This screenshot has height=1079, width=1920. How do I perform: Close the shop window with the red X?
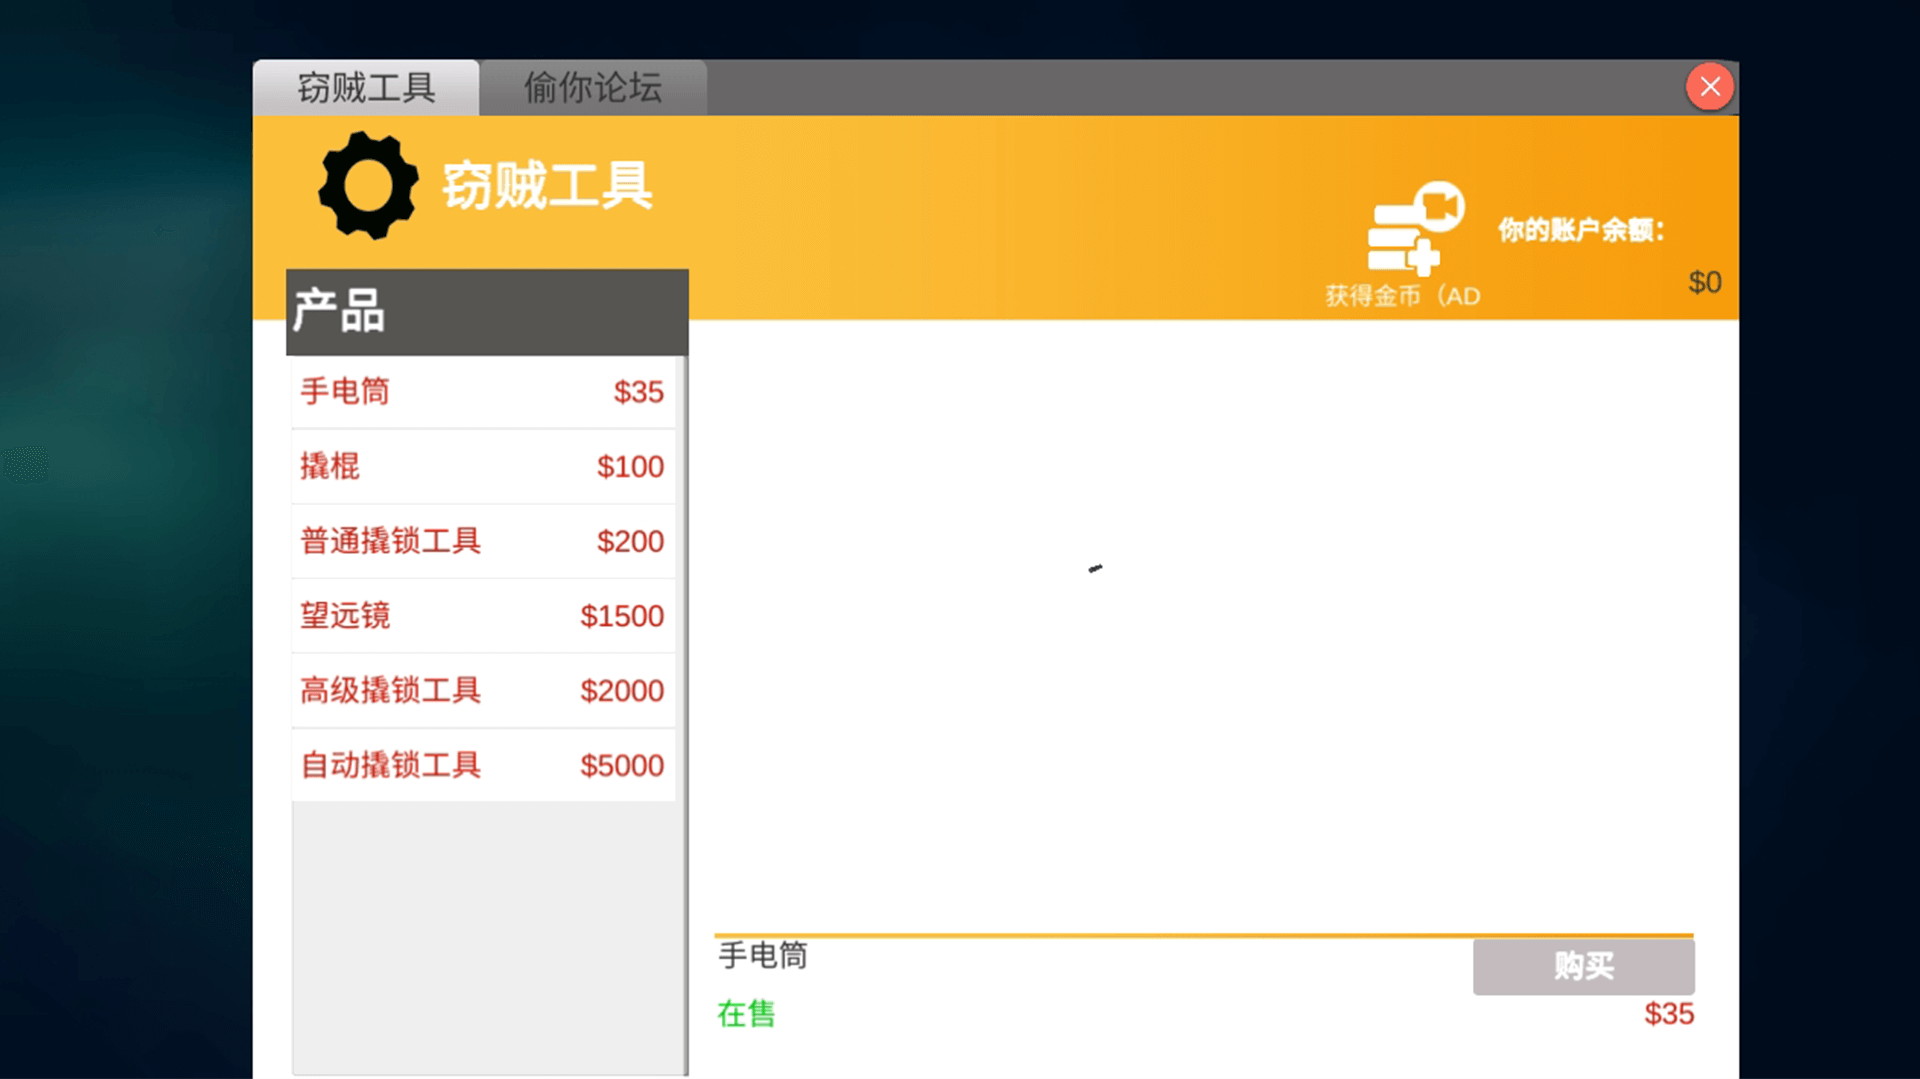tap(1709, 86)
